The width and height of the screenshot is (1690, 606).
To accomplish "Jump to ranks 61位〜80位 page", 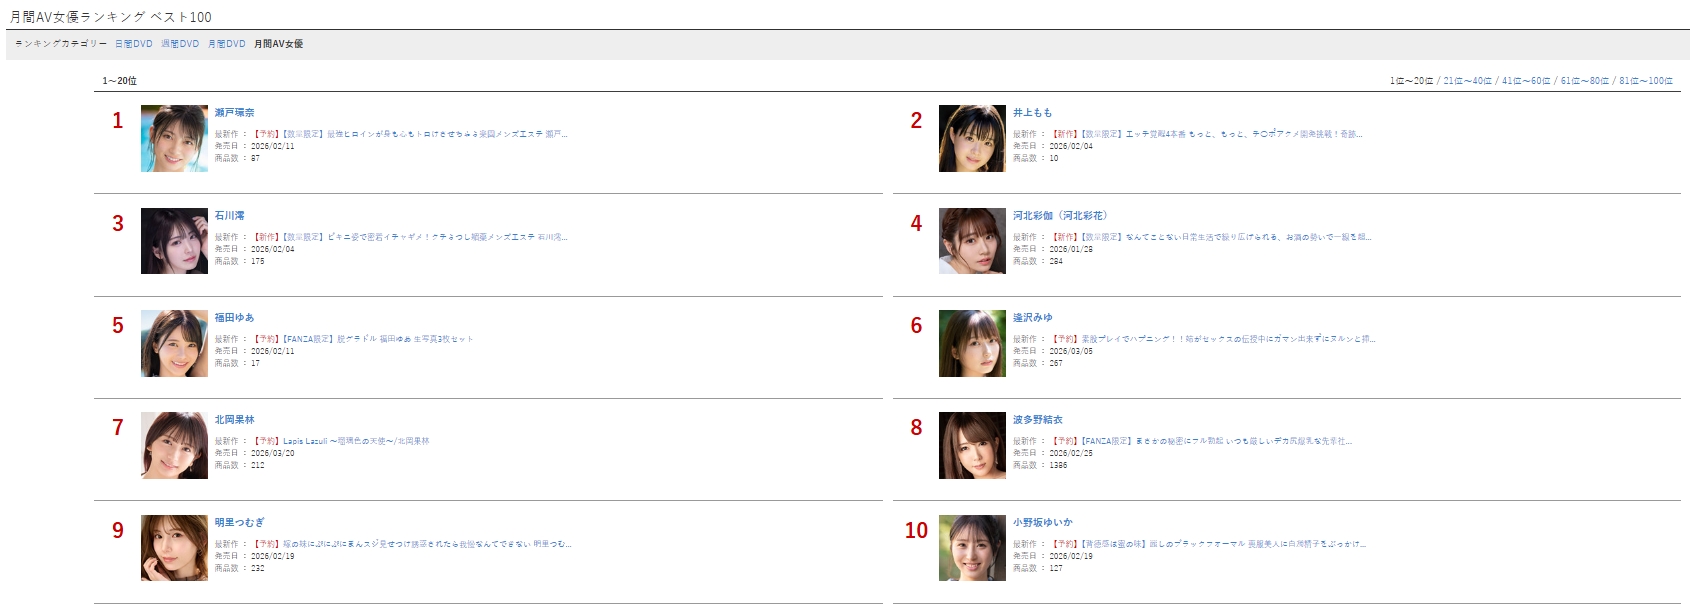I will [x=1585, y=81].
